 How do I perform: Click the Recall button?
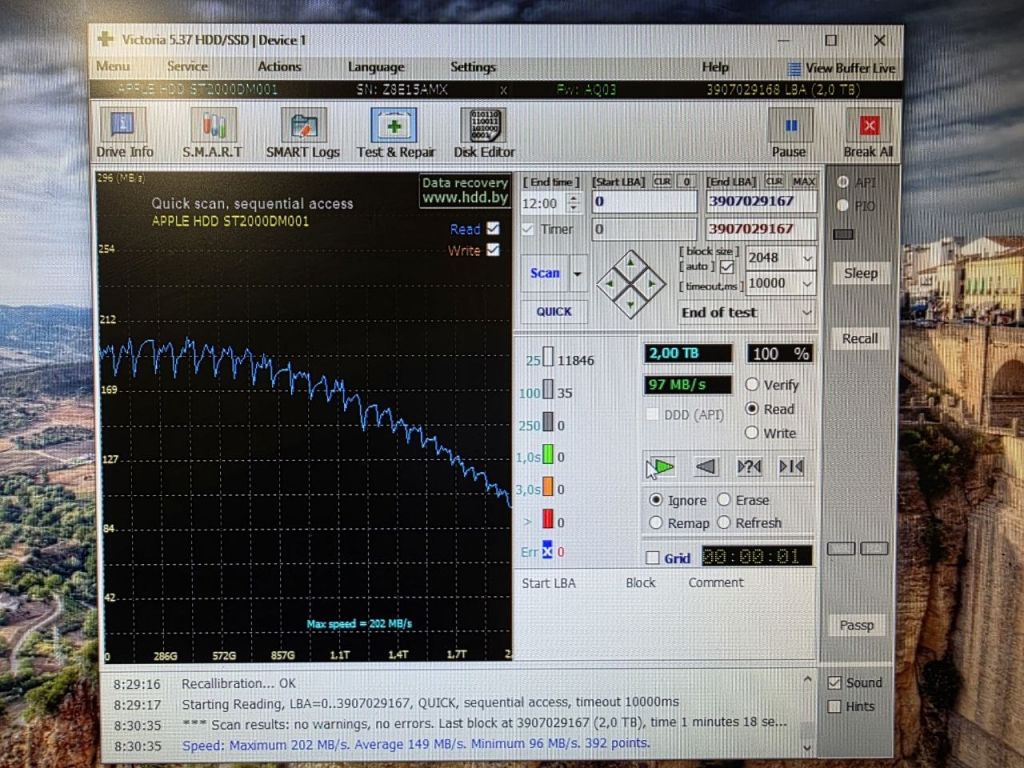pos(860,338)
